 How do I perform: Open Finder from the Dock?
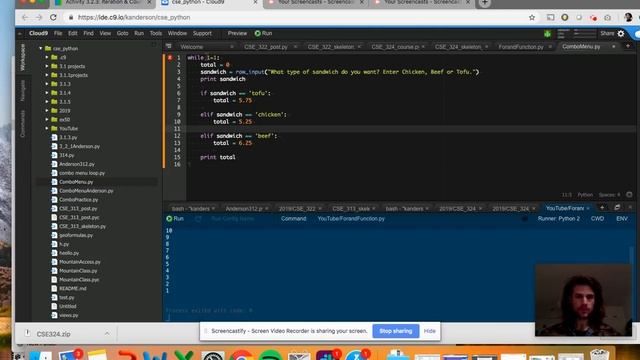pyautogui.click(x=41, y=356)
